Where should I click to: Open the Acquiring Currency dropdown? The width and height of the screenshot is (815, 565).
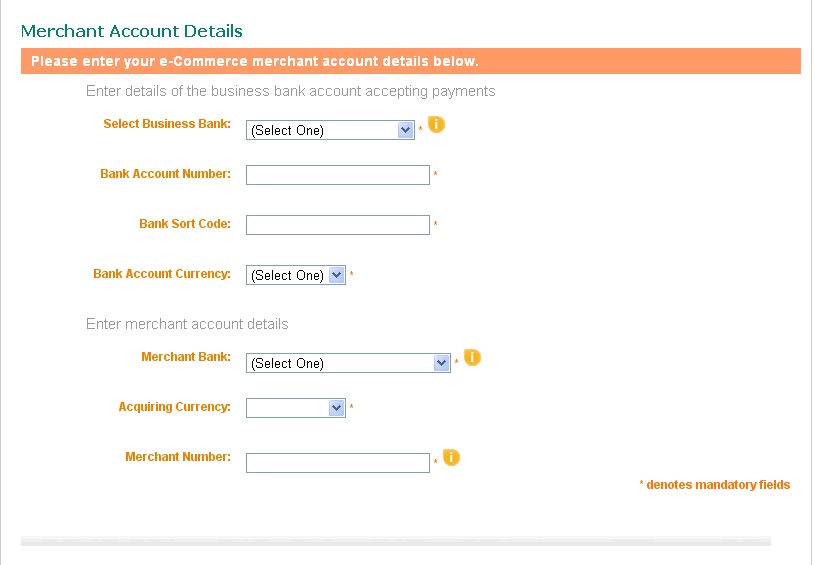(296, 408)
